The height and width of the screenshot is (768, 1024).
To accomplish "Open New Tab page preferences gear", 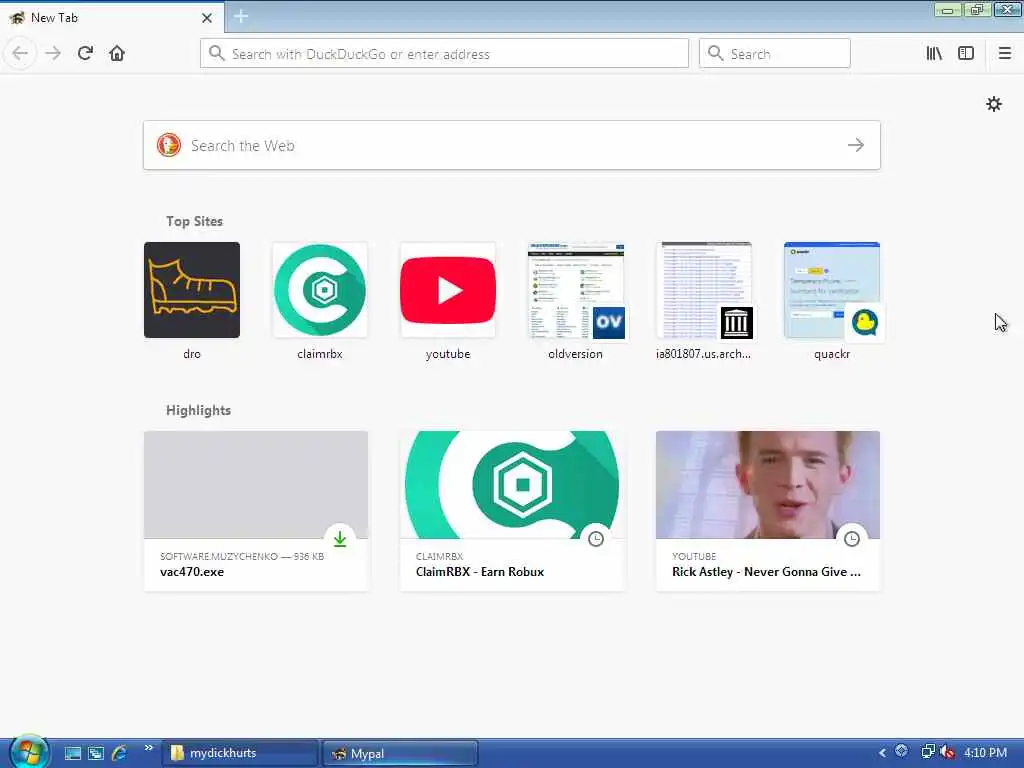I will (x=993, y=104).
